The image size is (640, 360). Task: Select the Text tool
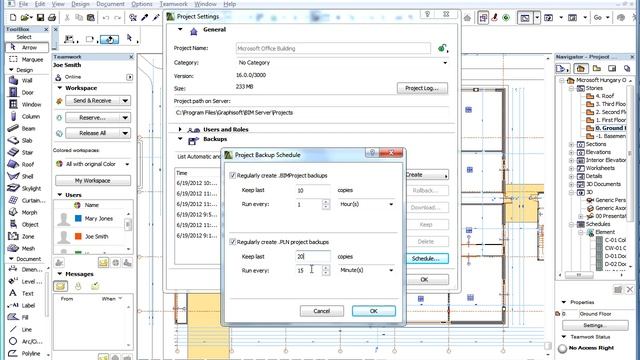click(27, 293)
